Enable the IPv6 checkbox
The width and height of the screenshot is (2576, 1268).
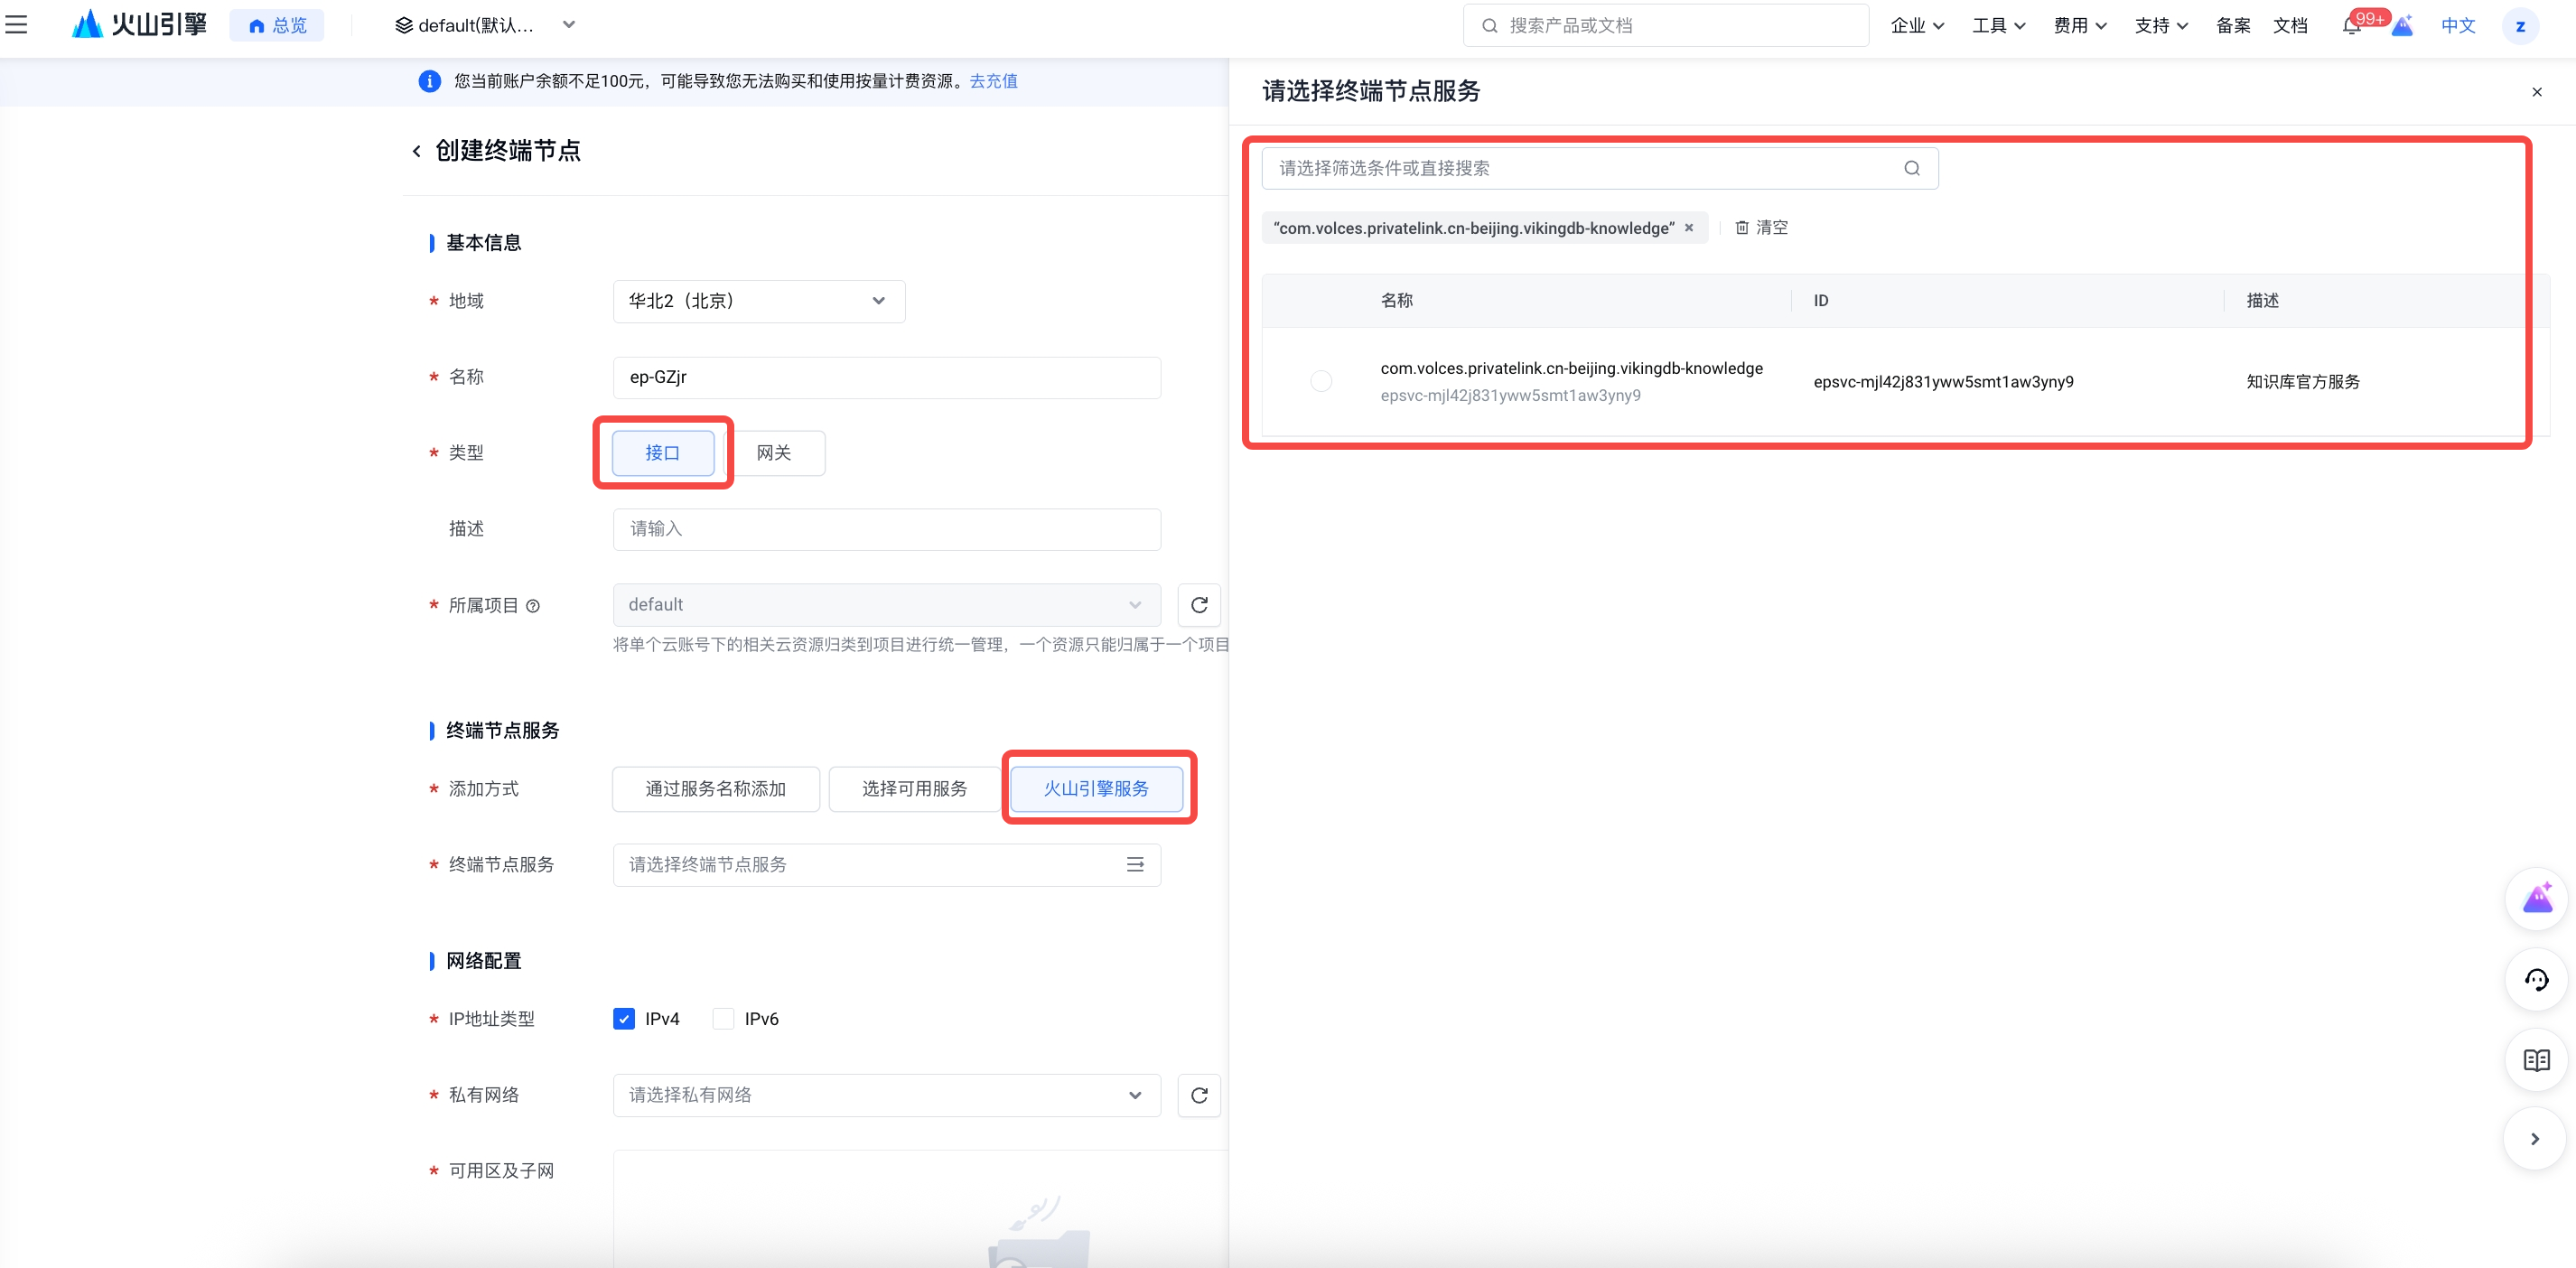point(723,1018)
